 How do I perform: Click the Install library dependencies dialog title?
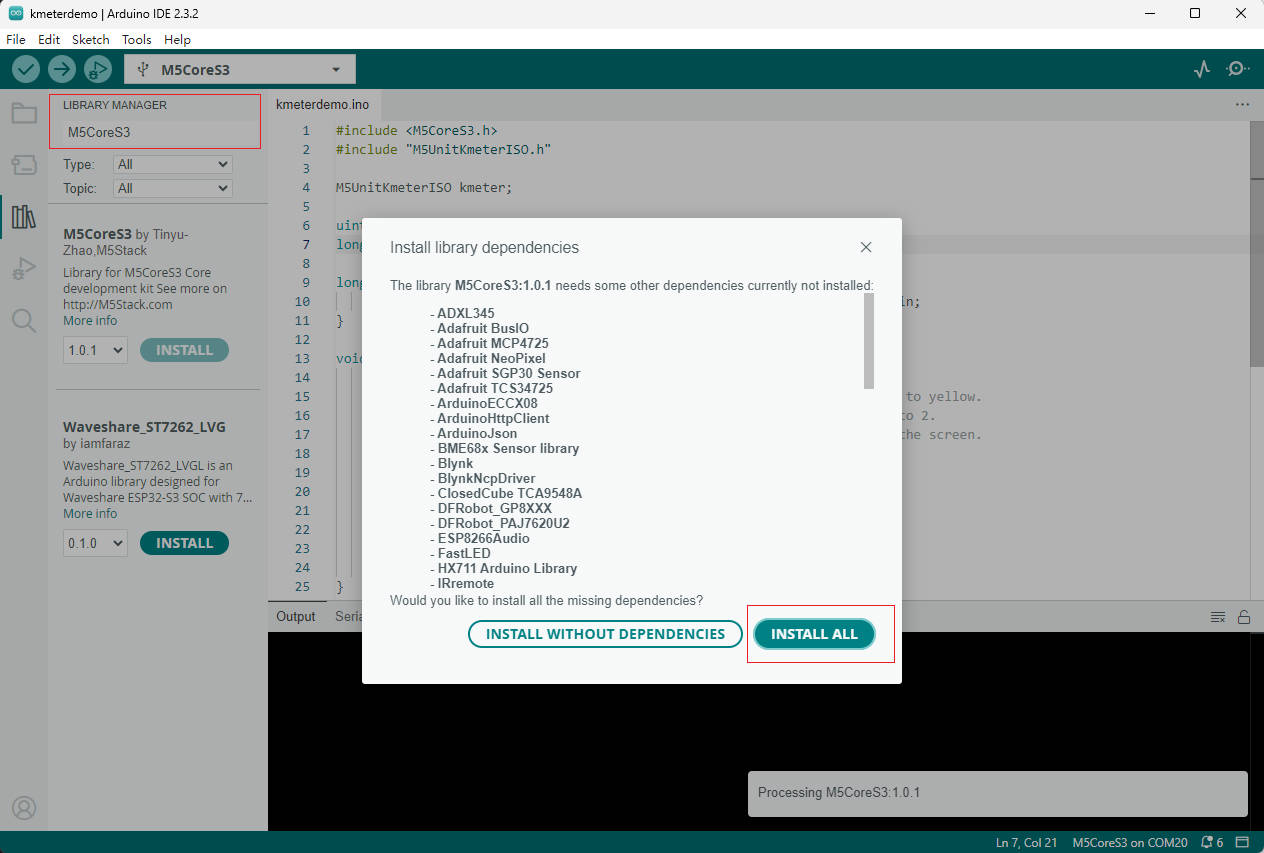[x=484, y=247]
